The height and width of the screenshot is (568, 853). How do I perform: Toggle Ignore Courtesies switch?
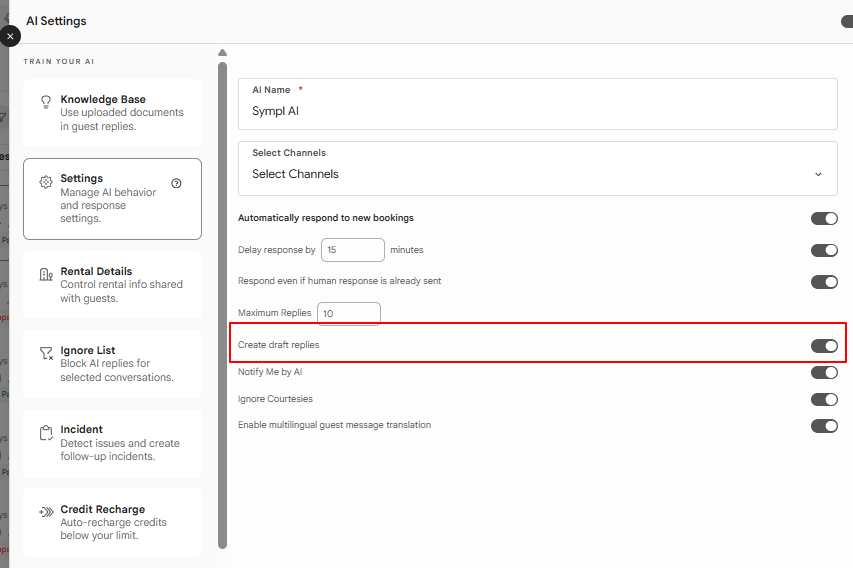tap(824, 399)
